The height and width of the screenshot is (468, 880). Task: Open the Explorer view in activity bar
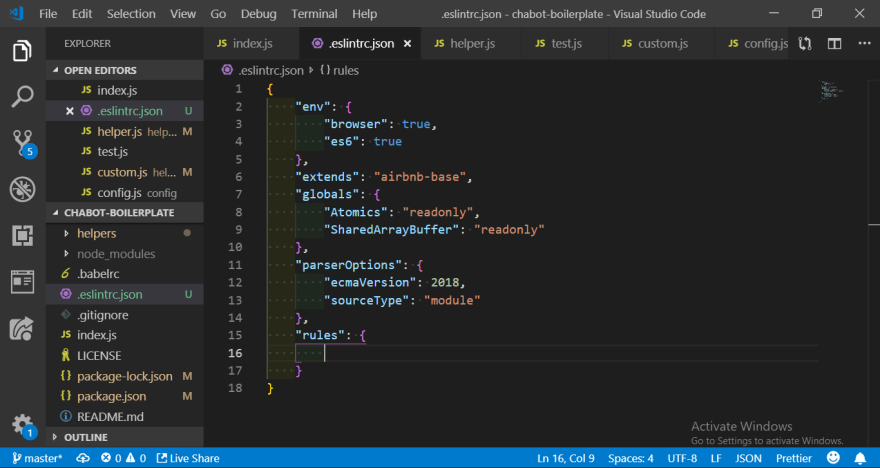(22, 51)
